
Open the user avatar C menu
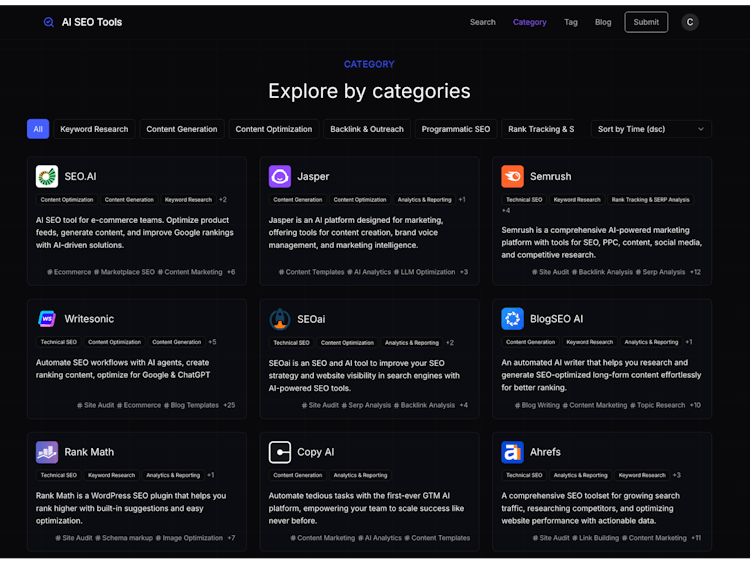coord(690,22)
